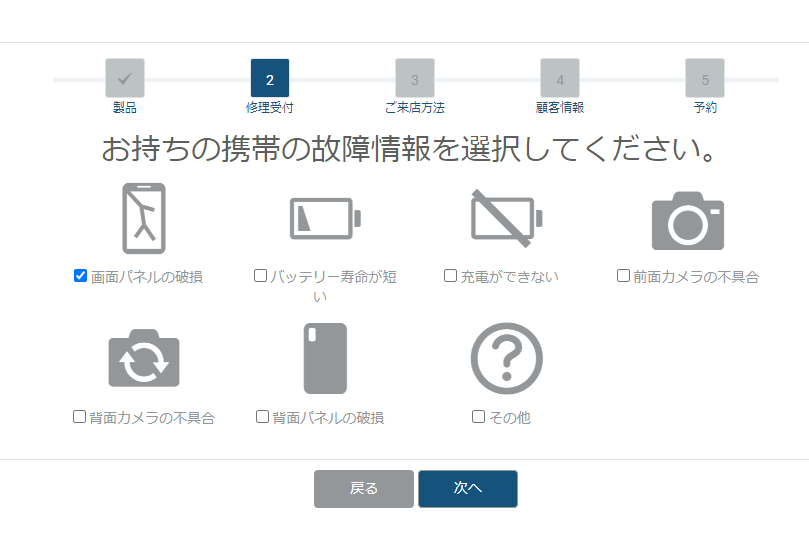Mark the その他 checkbox

coord(479,417)
